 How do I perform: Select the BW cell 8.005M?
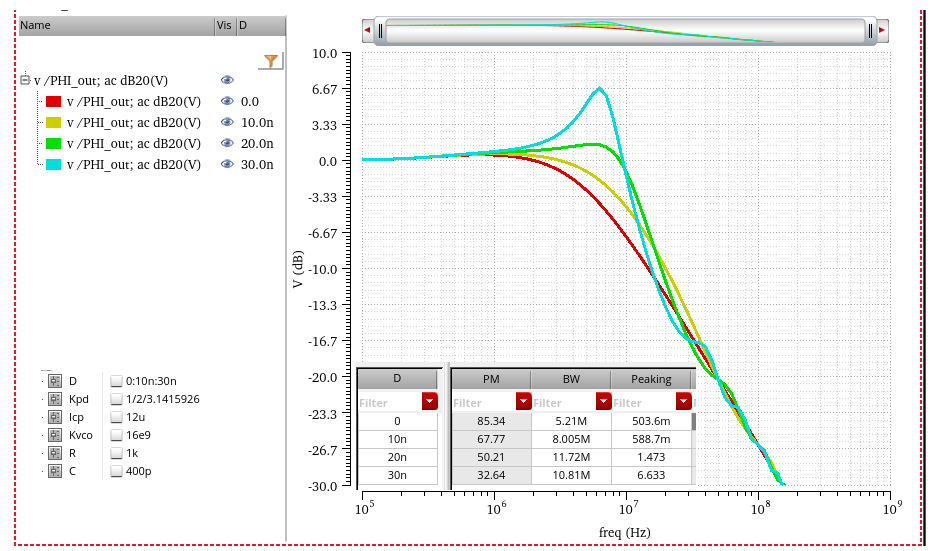[571, 439]
